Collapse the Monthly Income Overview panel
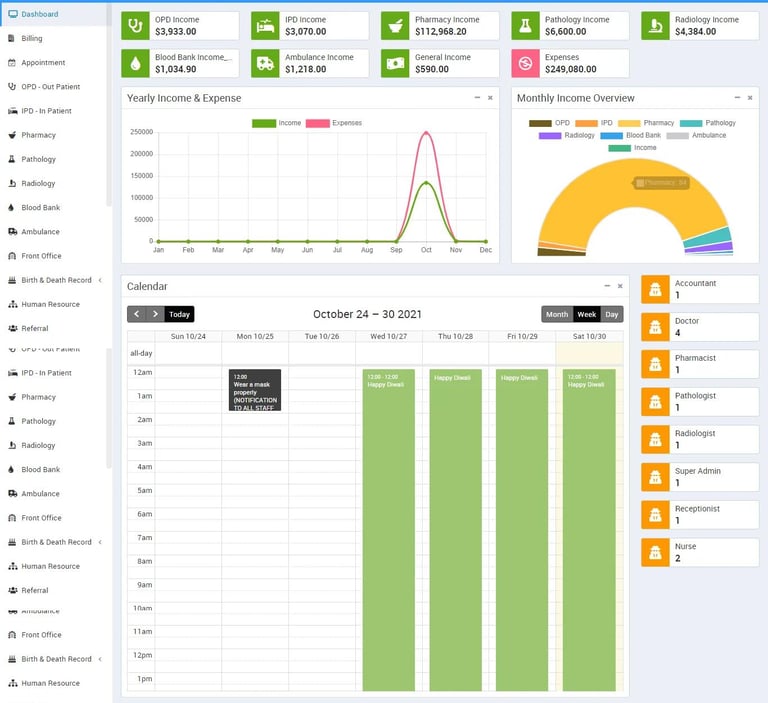Viewport: 768px width, 703px height. [x=737, y=98]
